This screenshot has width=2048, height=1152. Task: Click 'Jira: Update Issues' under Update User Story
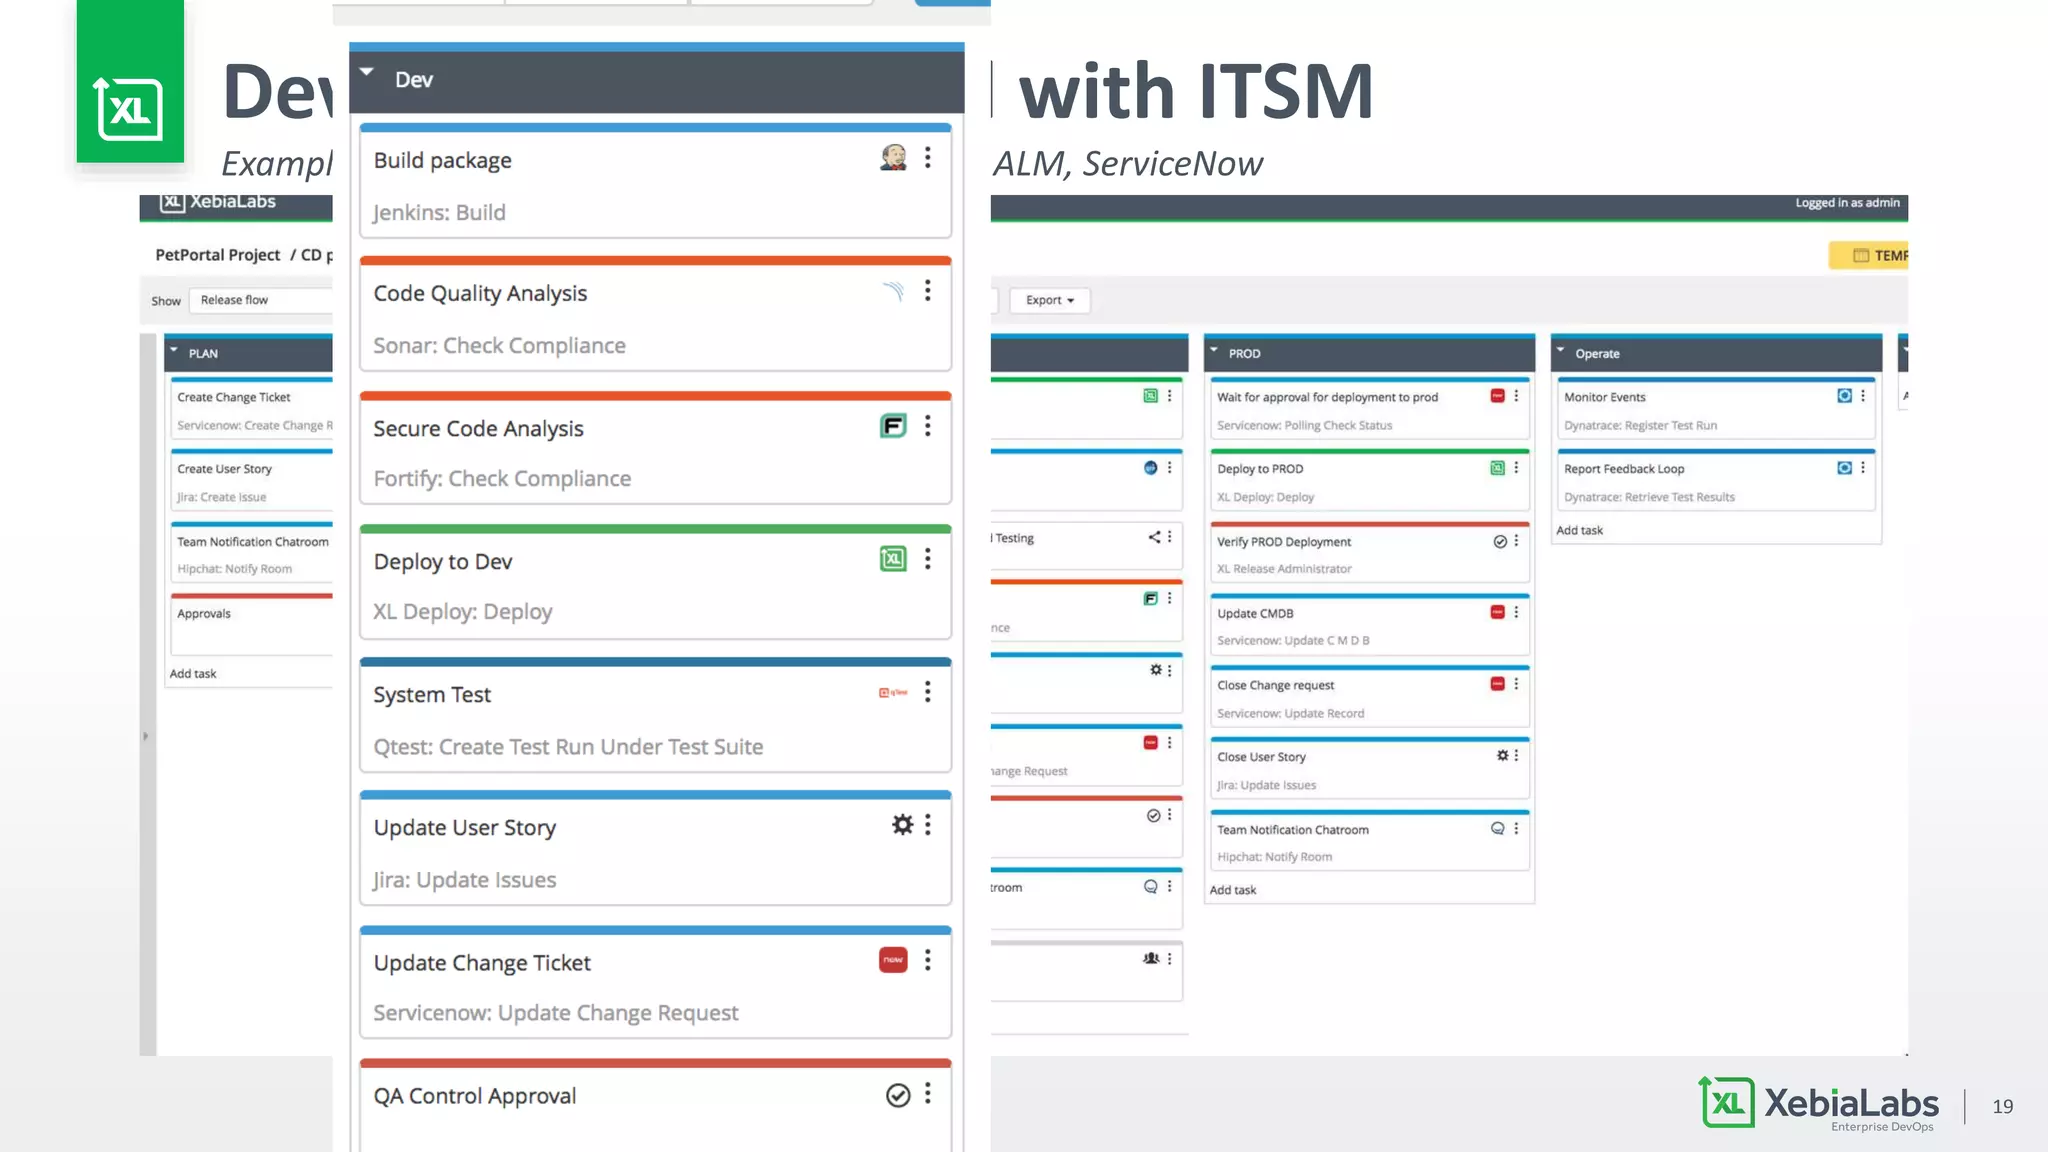pyautogui.click(x=465, y=880)
